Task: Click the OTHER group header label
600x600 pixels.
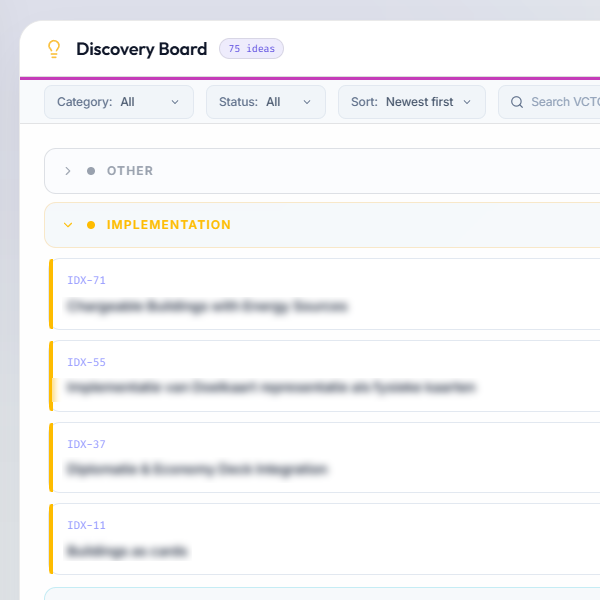Action: click(x=130, y=171)
